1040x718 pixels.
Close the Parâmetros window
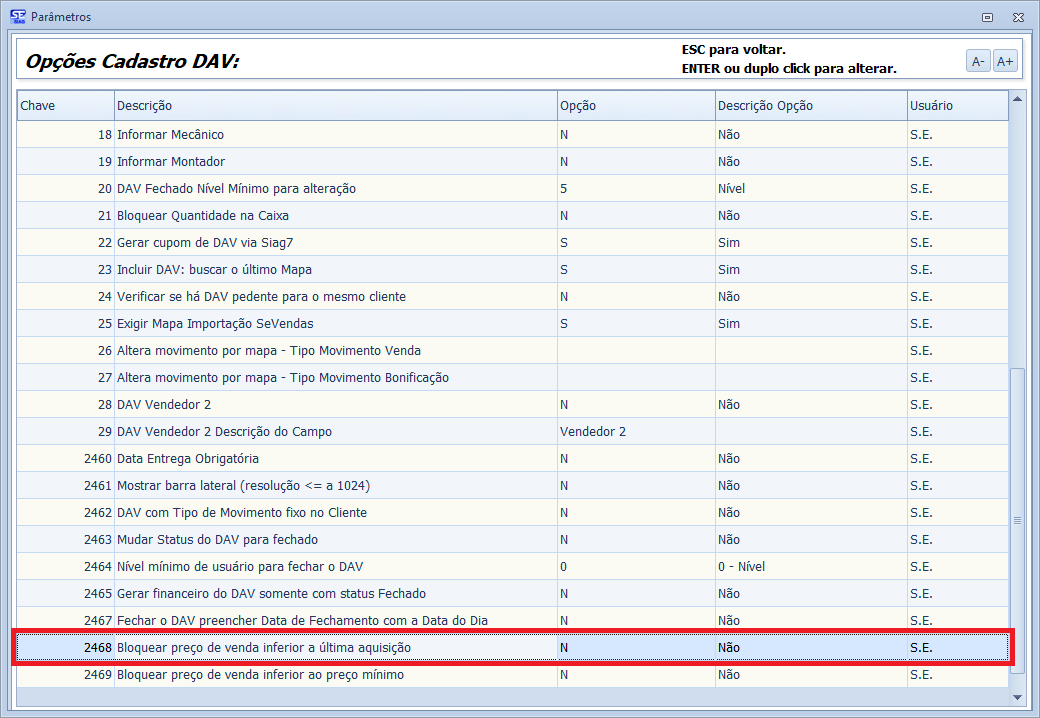[1017, 17]
